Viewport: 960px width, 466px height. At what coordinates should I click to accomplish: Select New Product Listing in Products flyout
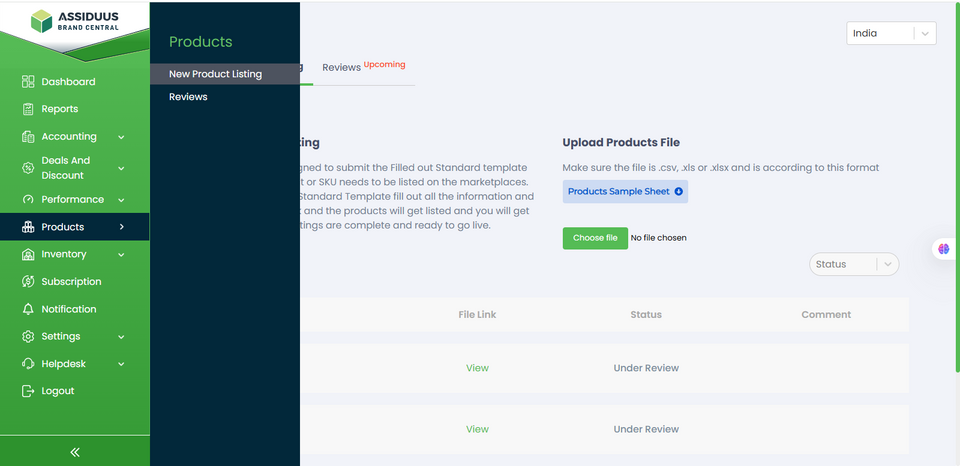click(215, 74)
